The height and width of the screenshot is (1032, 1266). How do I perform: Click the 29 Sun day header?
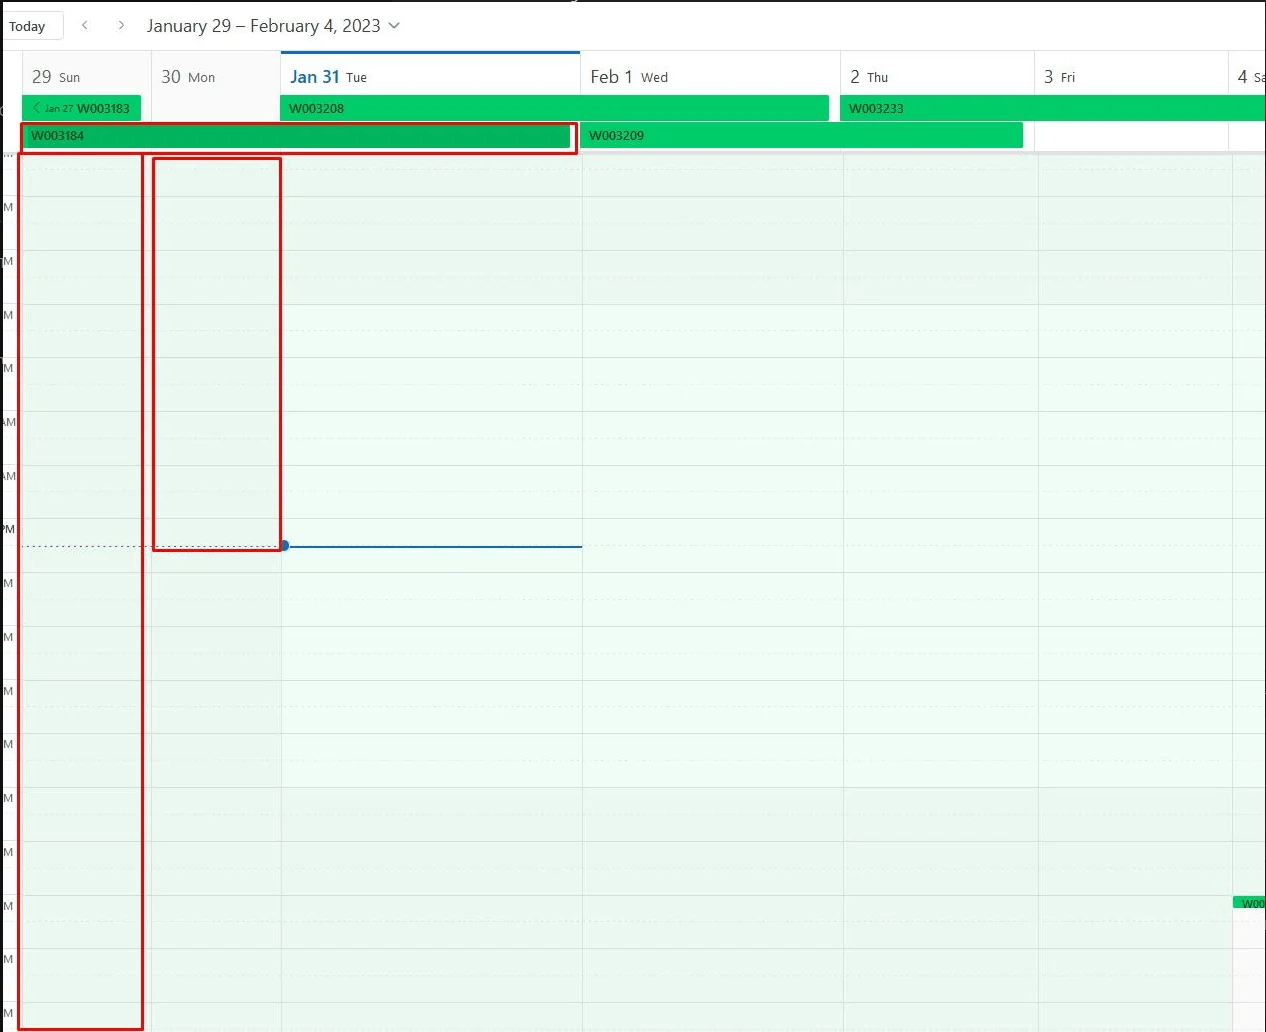[x=55, y=76]
